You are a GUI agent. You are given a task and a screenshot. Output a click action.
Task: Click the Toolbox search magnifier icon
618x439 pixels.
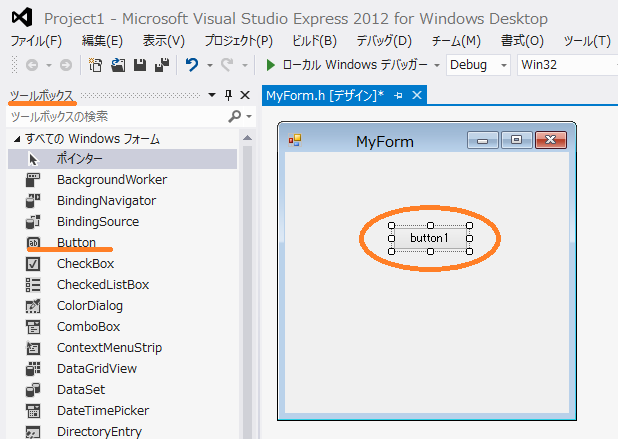[x=235, y=116]
